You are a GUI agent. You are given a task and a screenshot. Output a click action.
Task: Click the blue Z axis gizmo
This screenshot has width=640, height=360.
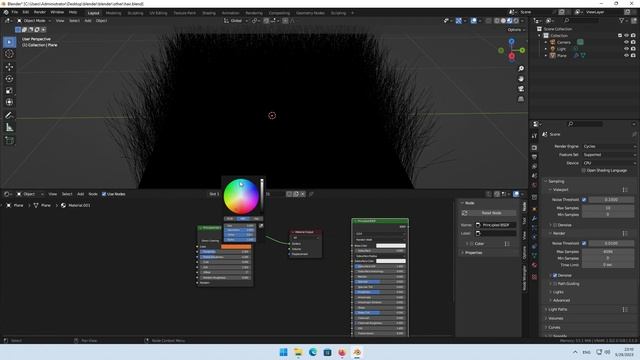pos(511,41)
